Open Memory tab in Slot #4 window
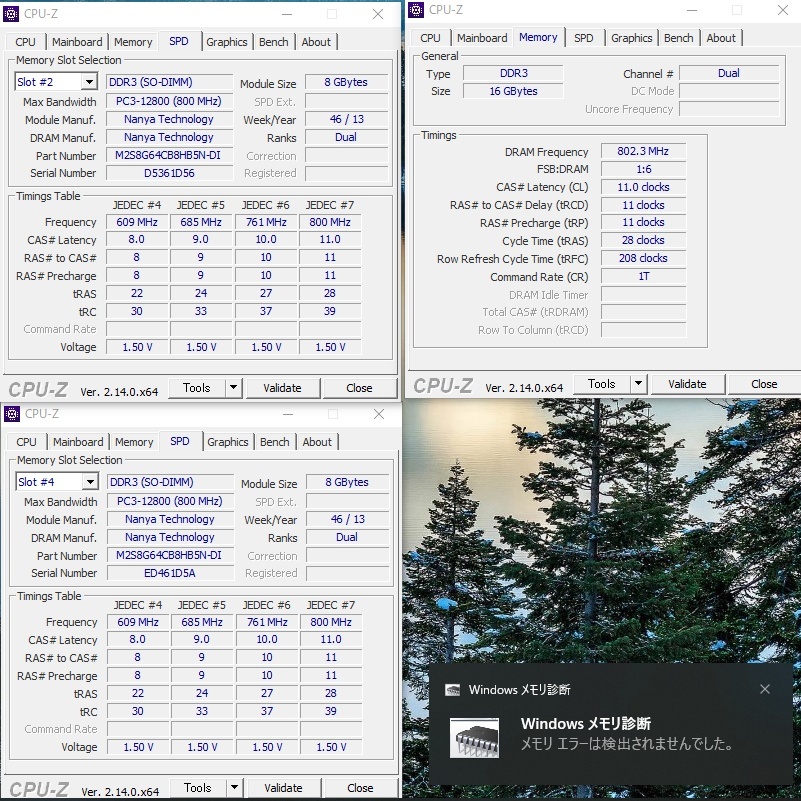This screenshot has width=801, height=801. click(134, 442)
